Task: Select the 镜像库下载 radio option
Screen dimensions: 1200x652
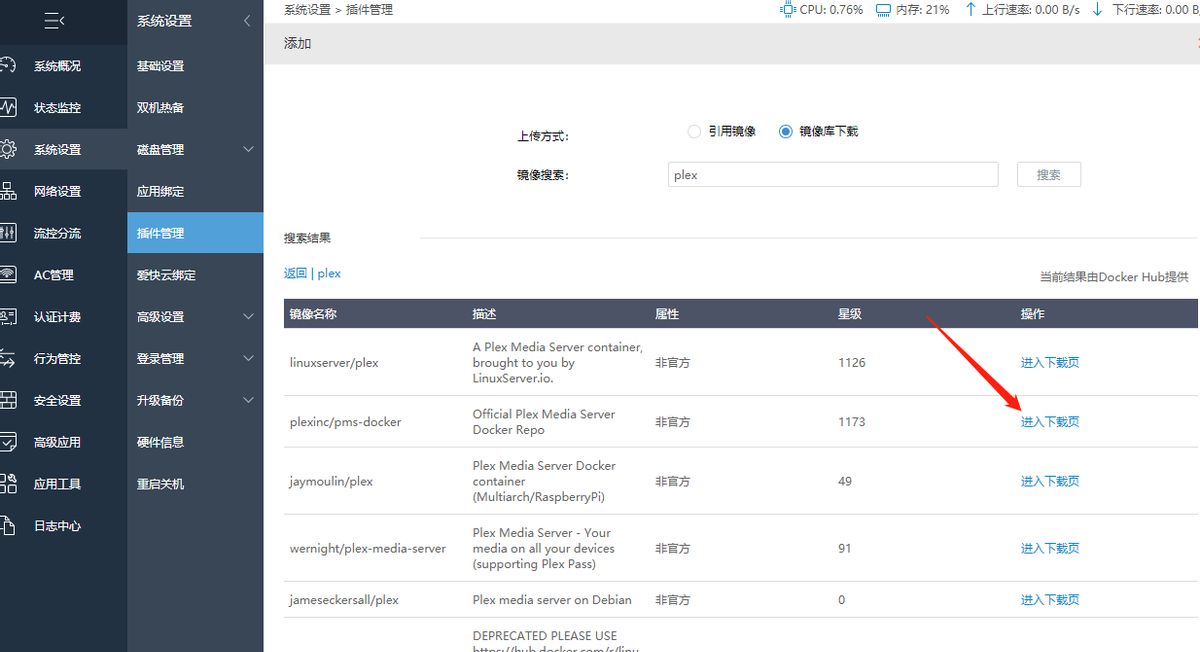Action: [x=785, y=131]
